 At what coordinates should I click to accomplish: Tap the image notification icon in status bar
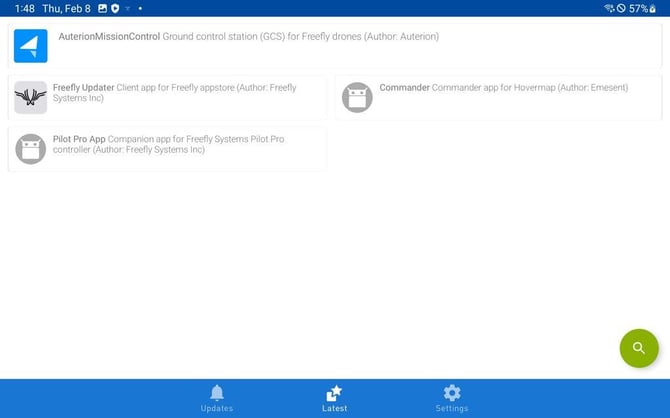pos(103,8)
